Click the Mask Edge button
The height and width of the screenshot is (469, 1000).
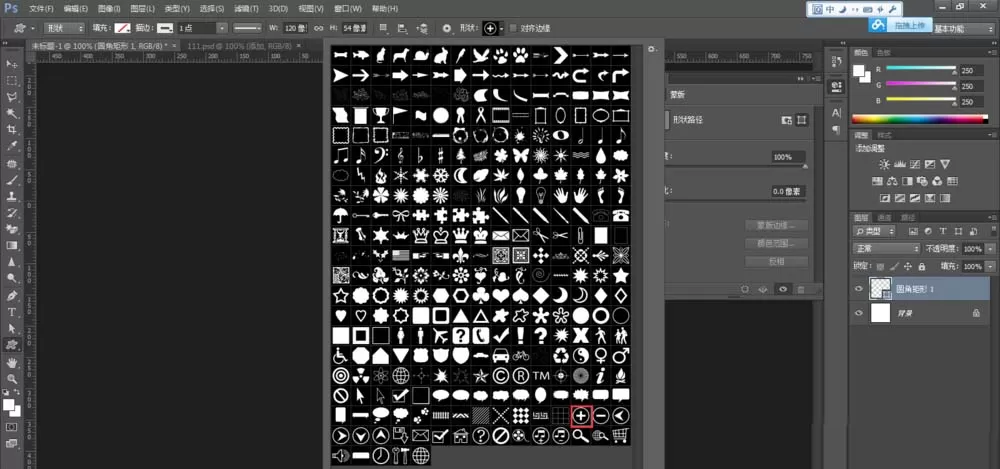[x=777, y=225]
